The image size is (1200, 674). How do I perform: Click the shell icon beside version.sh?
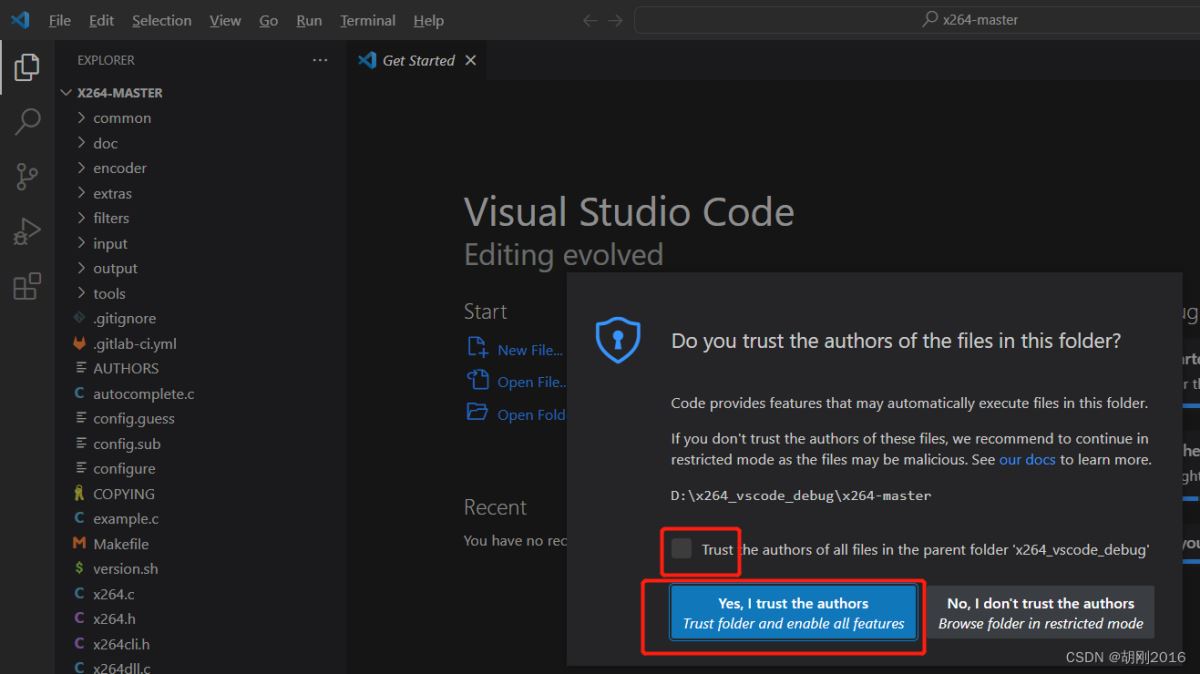(80, 568)
